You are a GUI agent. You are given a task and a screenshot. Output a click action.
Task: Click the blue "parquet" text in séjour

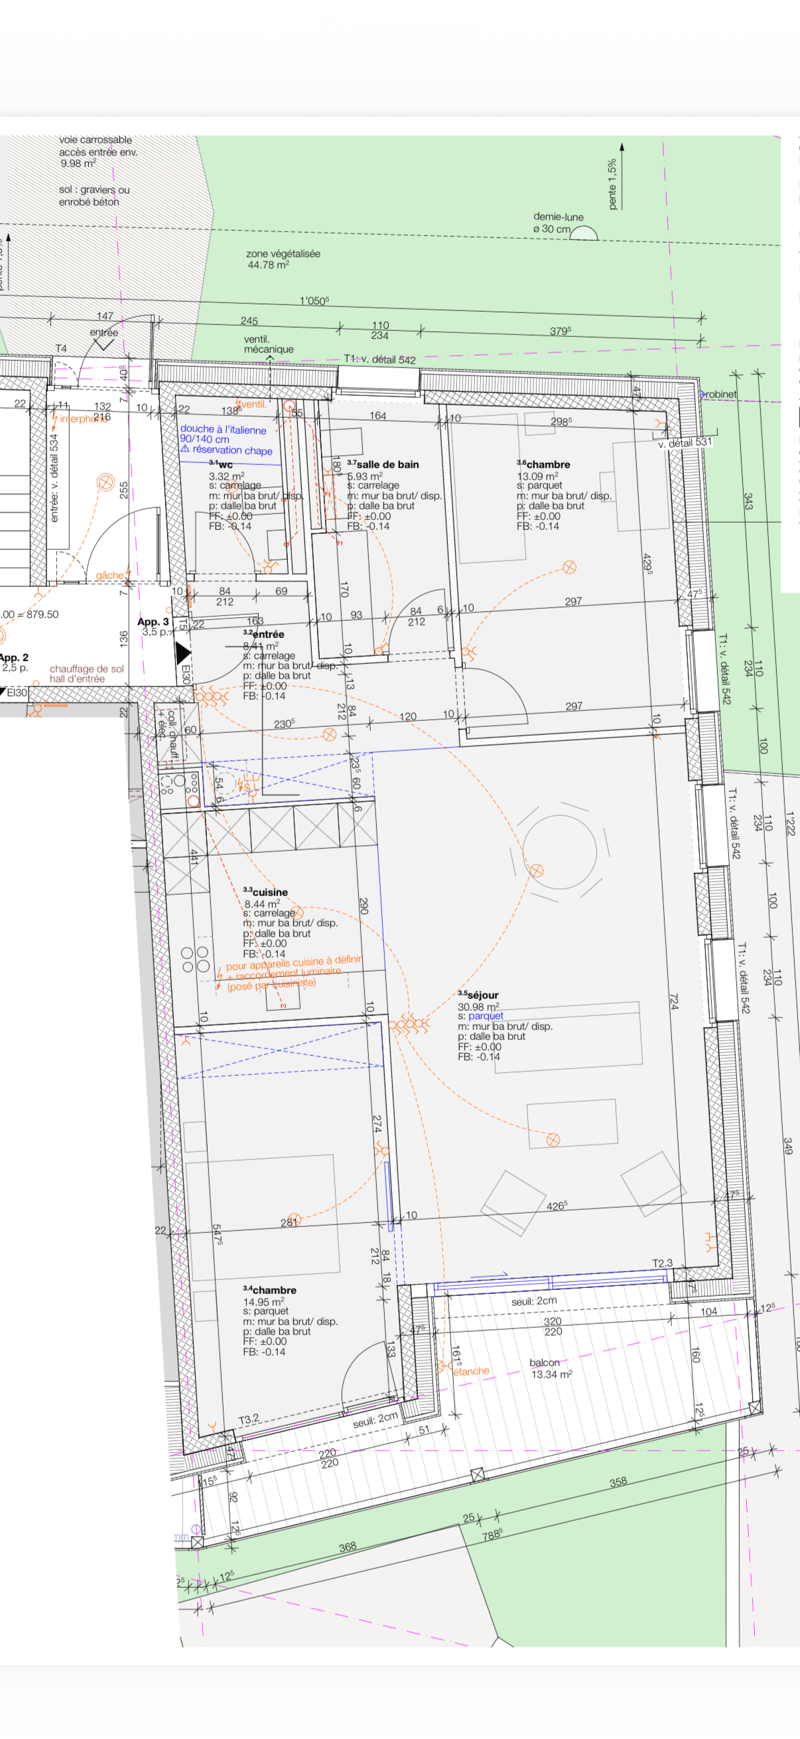point(486,1016)
